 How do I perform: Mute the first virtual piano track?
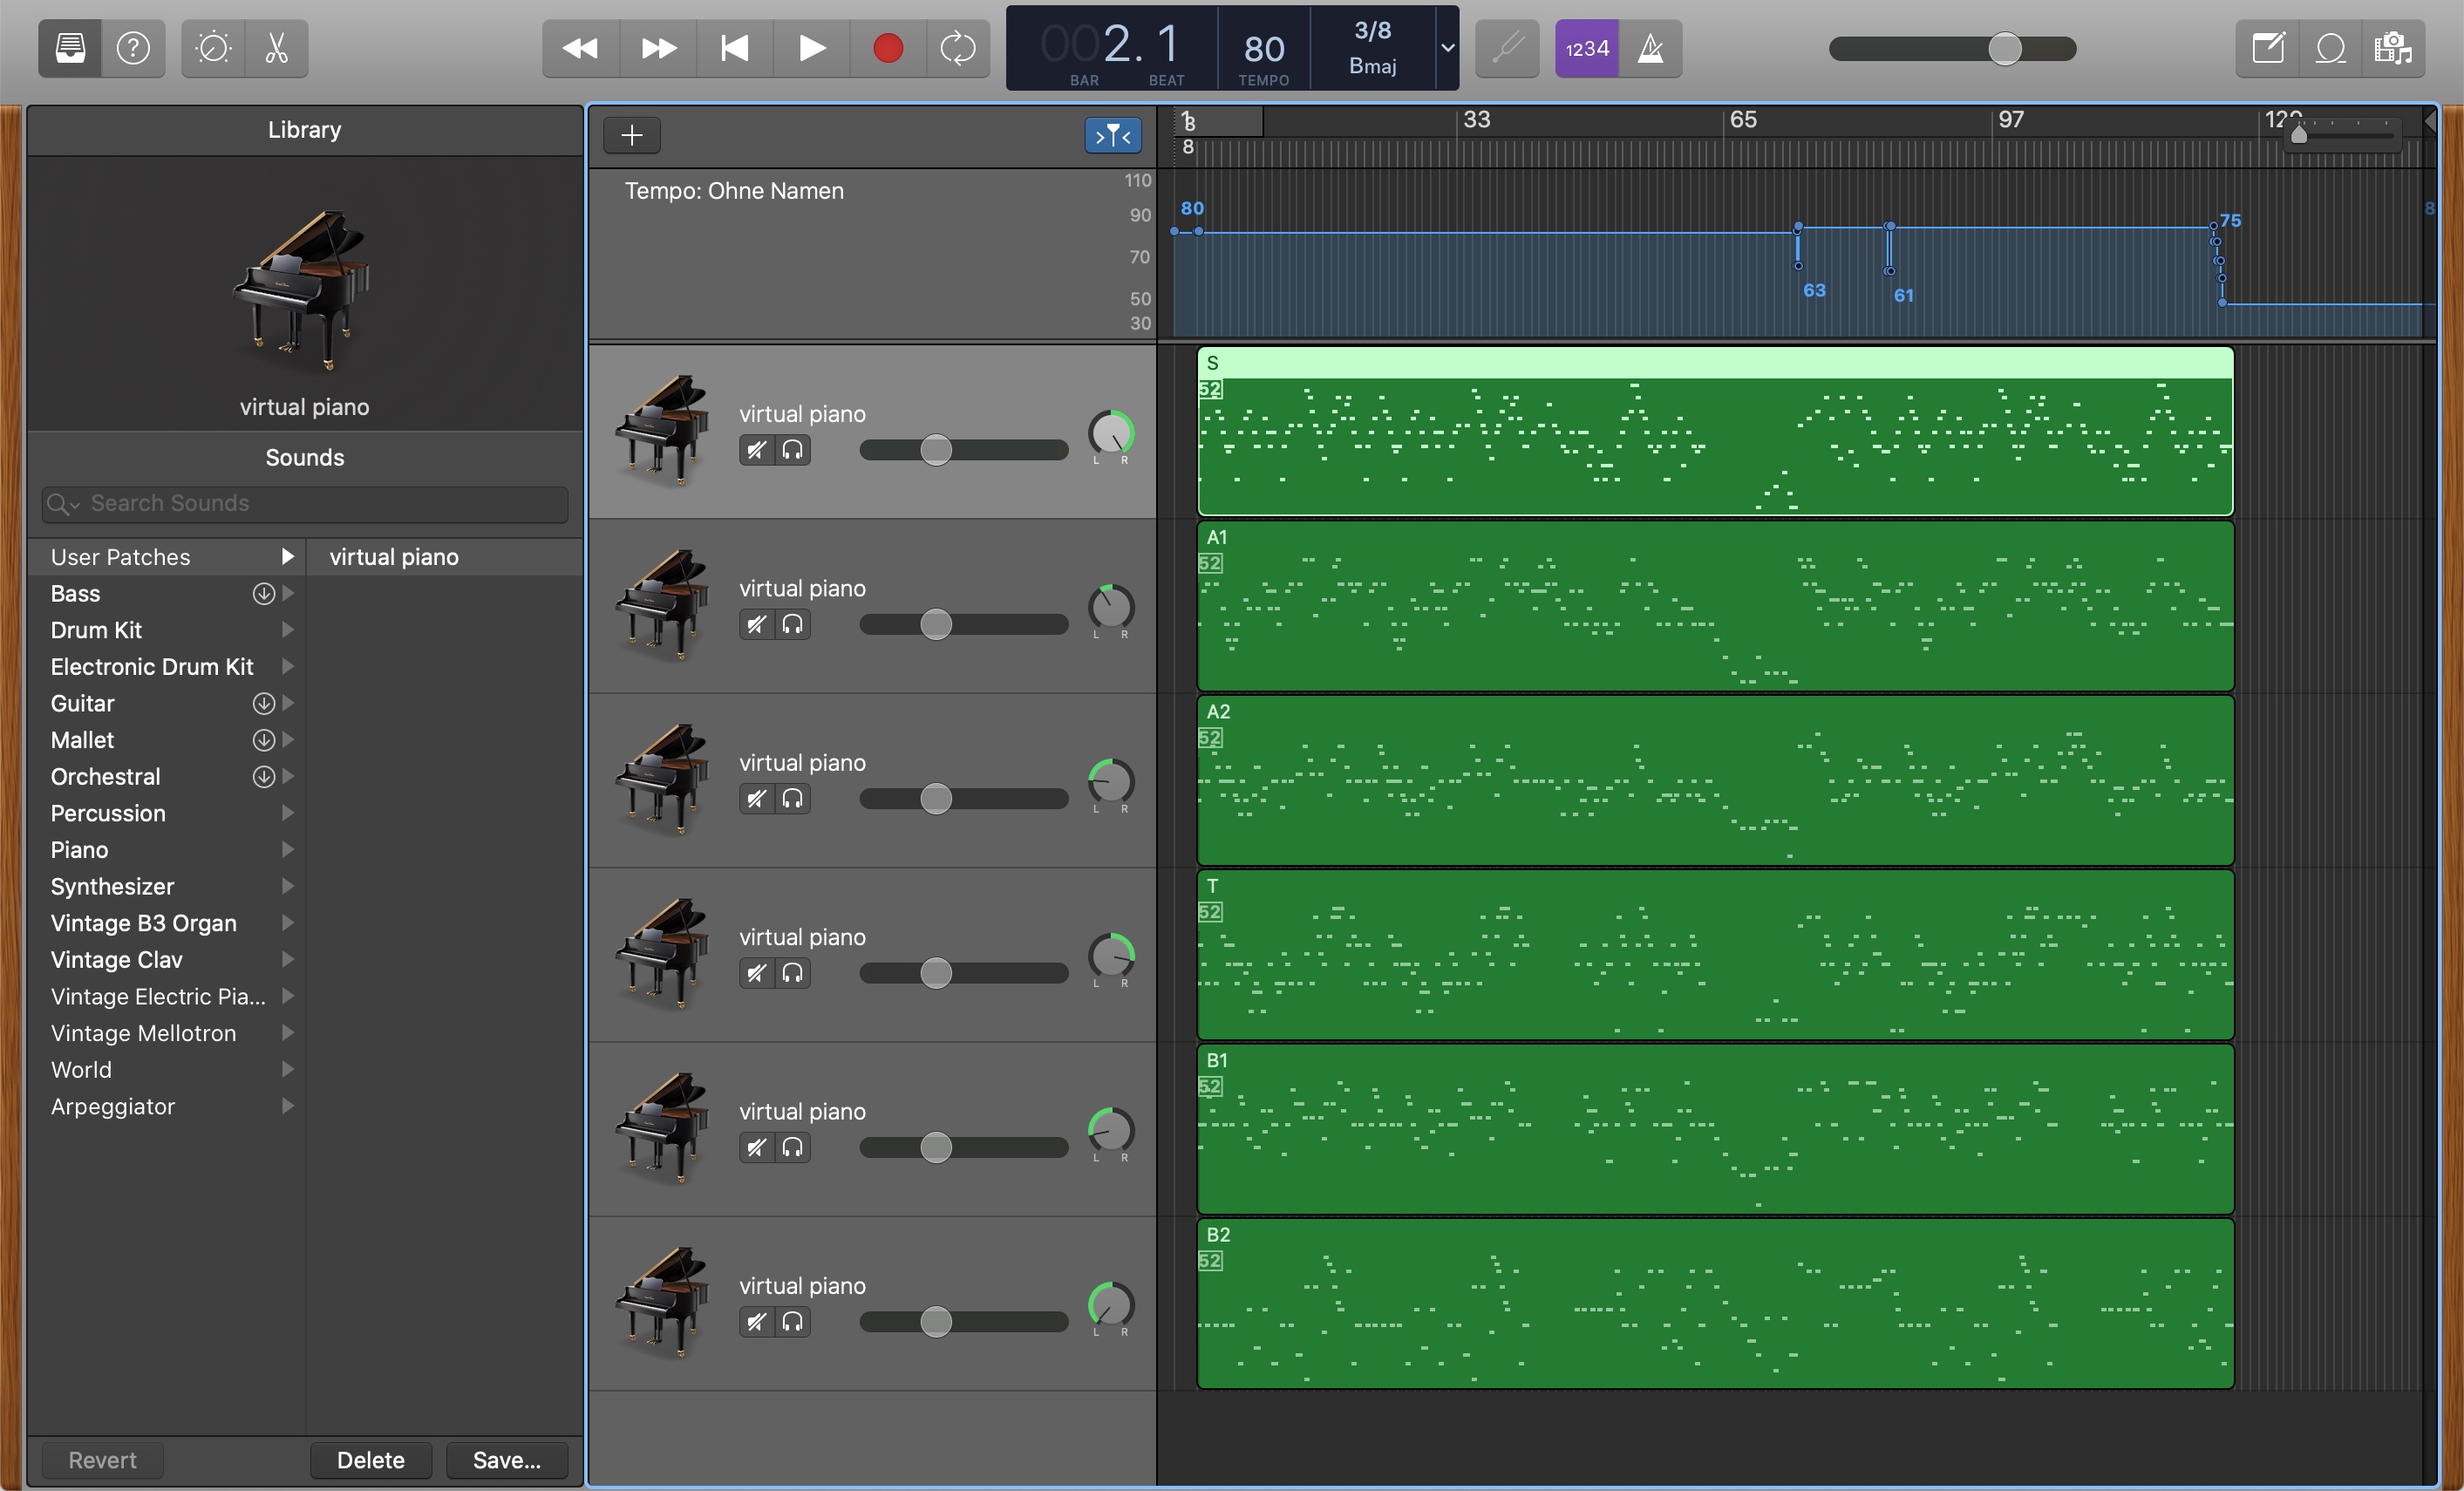click(757, 450)
